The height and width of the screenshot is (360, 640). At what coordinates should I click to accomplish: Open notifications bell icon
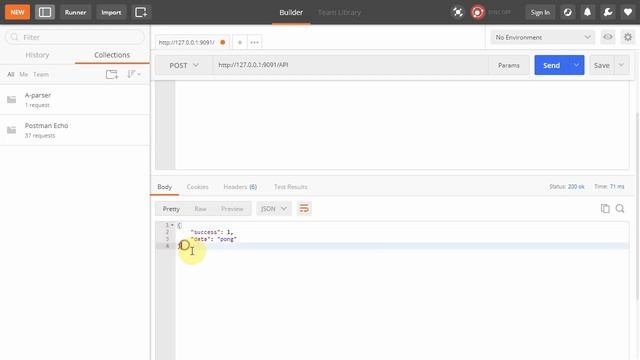[x=587, y=12]
